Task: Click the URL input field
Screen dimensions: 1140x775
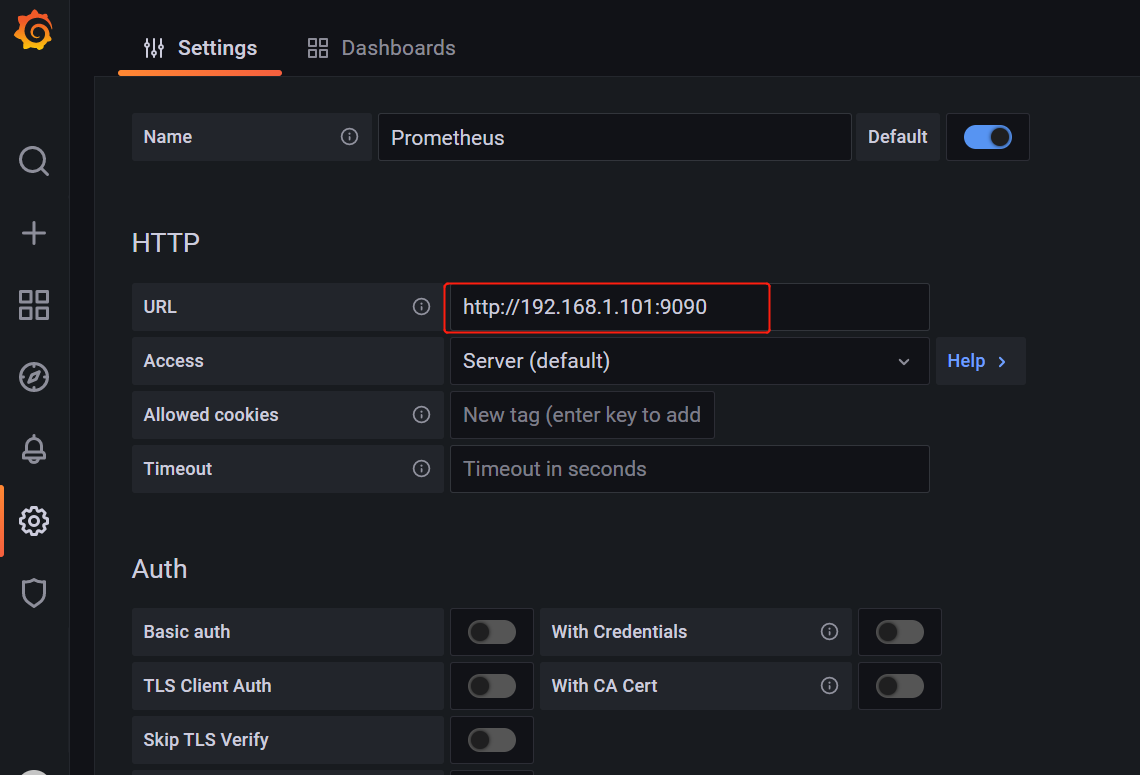Action: (689, 307)
